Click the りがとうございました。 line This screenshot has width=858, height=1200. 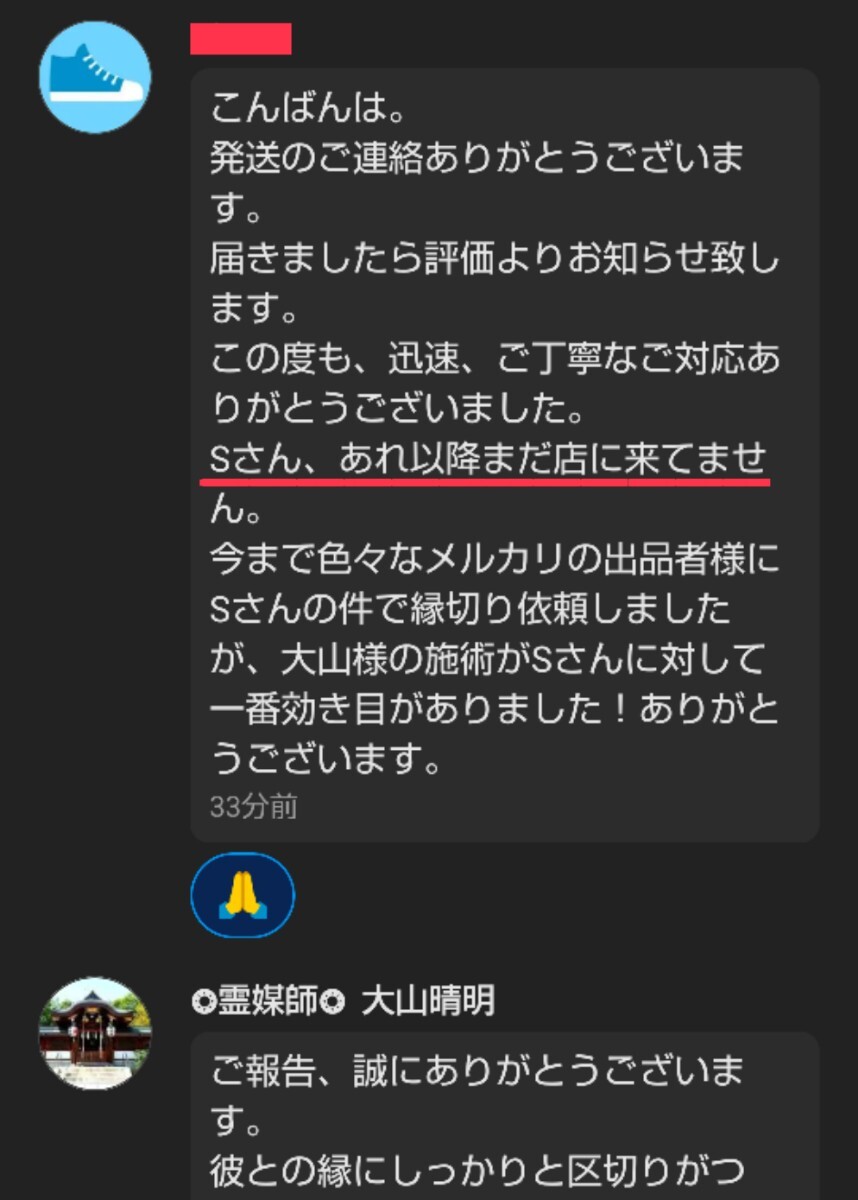coord(402,408)
